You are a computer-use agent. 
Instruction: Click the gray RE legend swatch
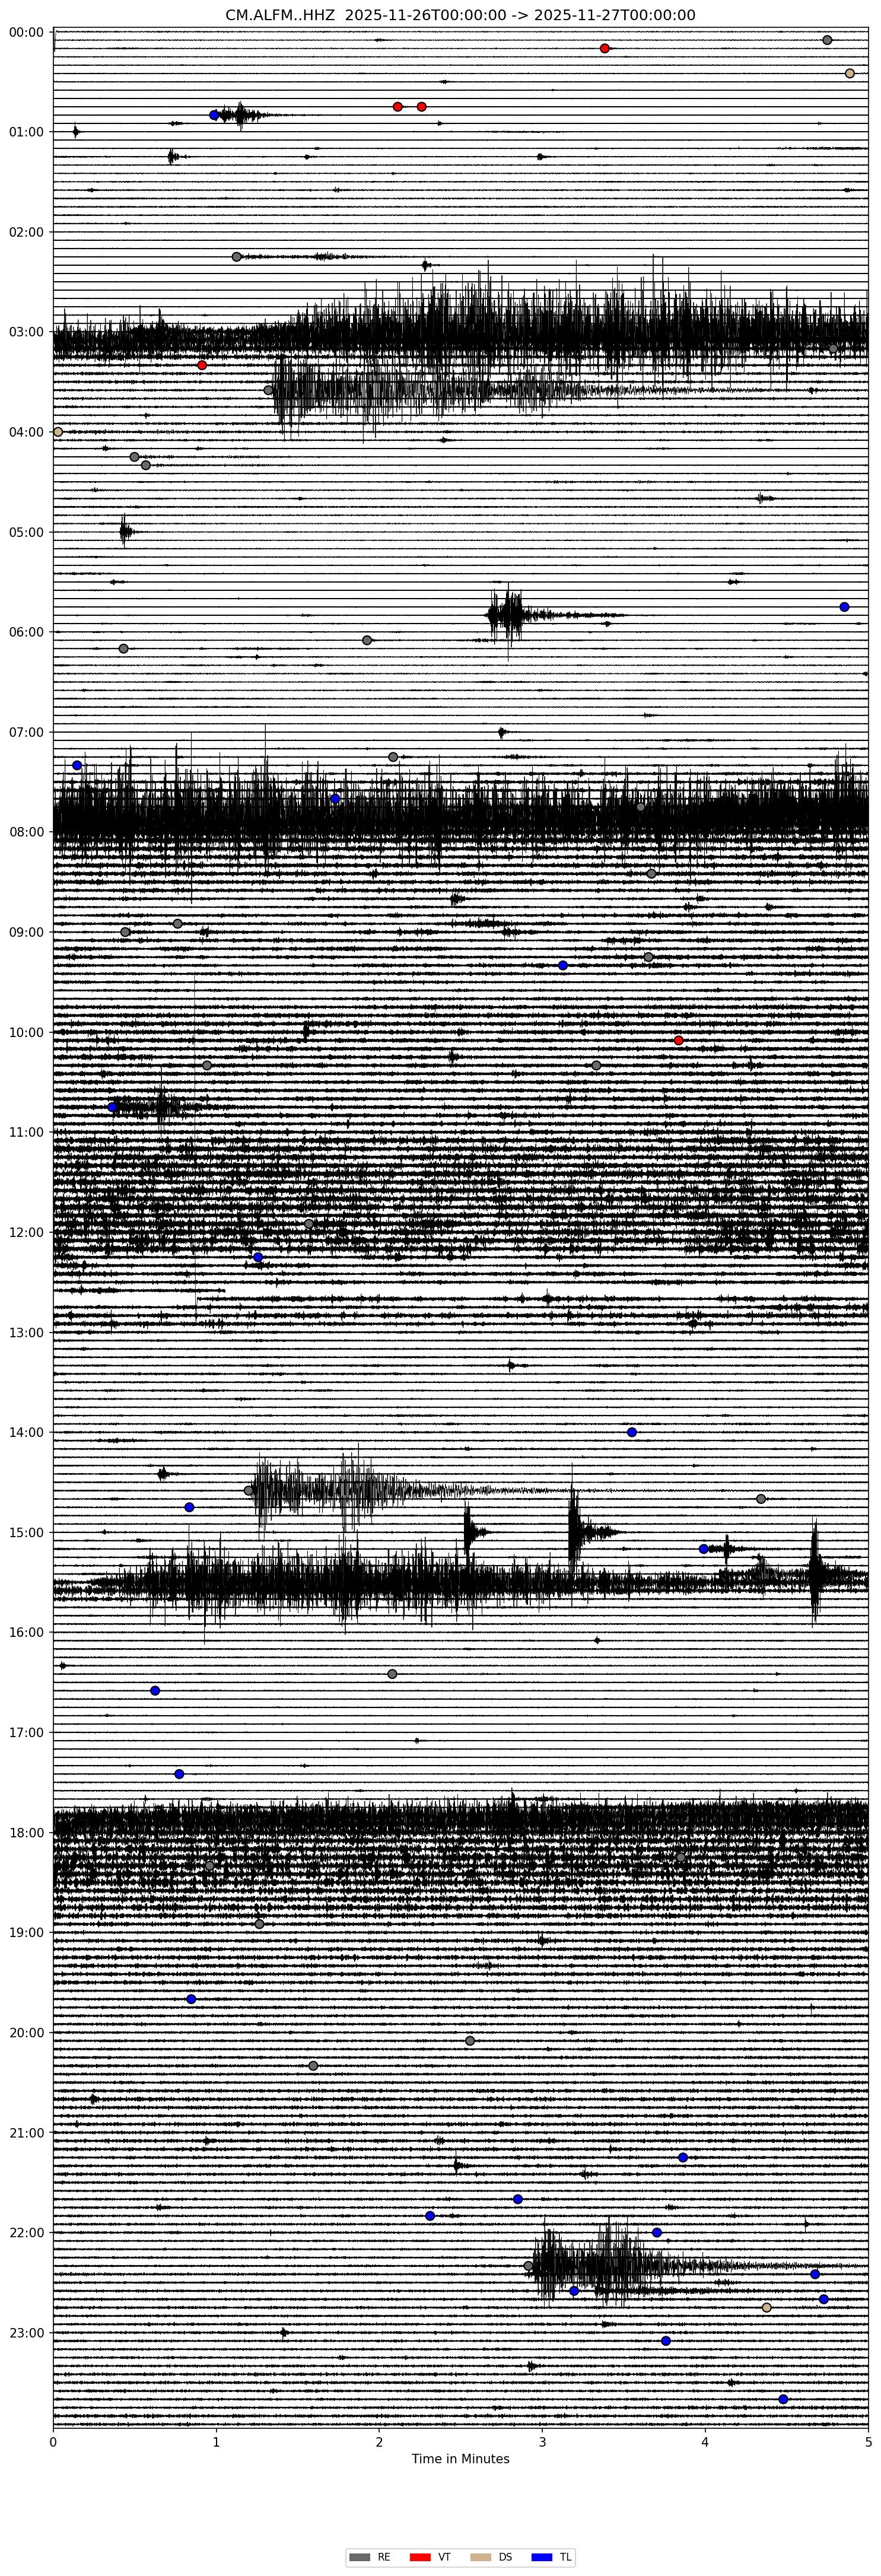pyautogui.click(x=358, y=2557)
